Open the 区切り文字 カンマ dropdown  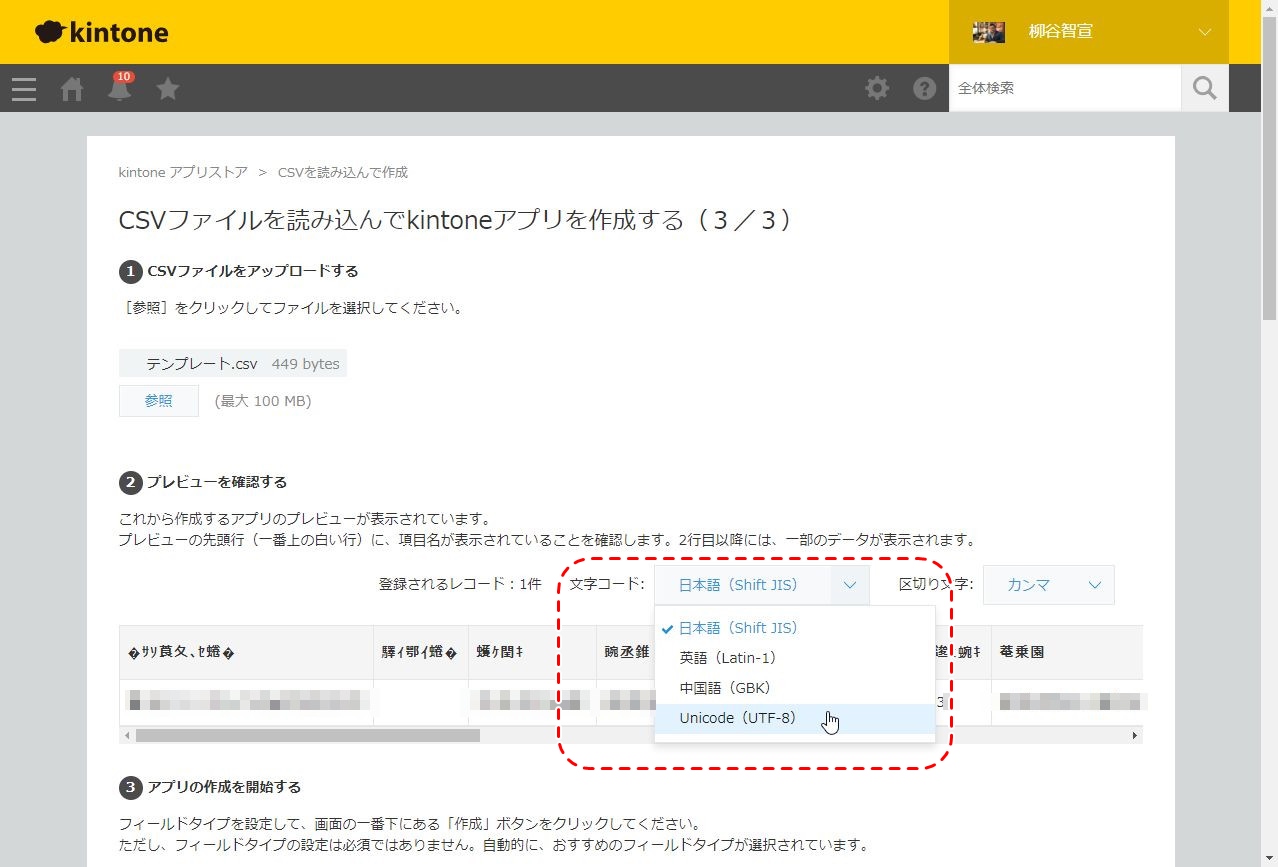point(1048,585)
